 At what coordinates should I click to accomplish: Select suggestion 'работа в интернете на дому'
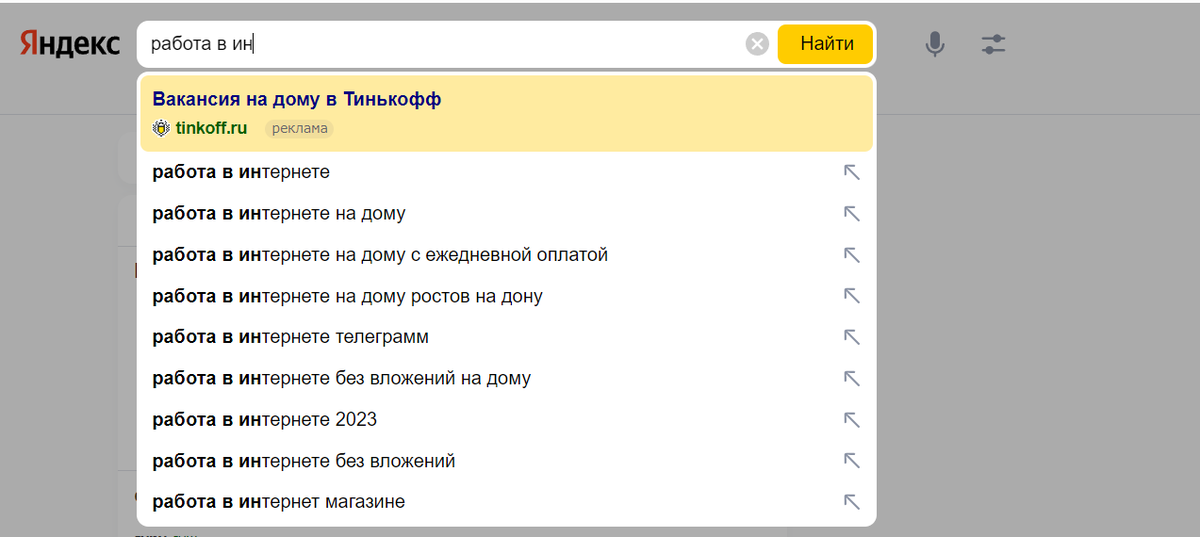[x=506, y=213]
